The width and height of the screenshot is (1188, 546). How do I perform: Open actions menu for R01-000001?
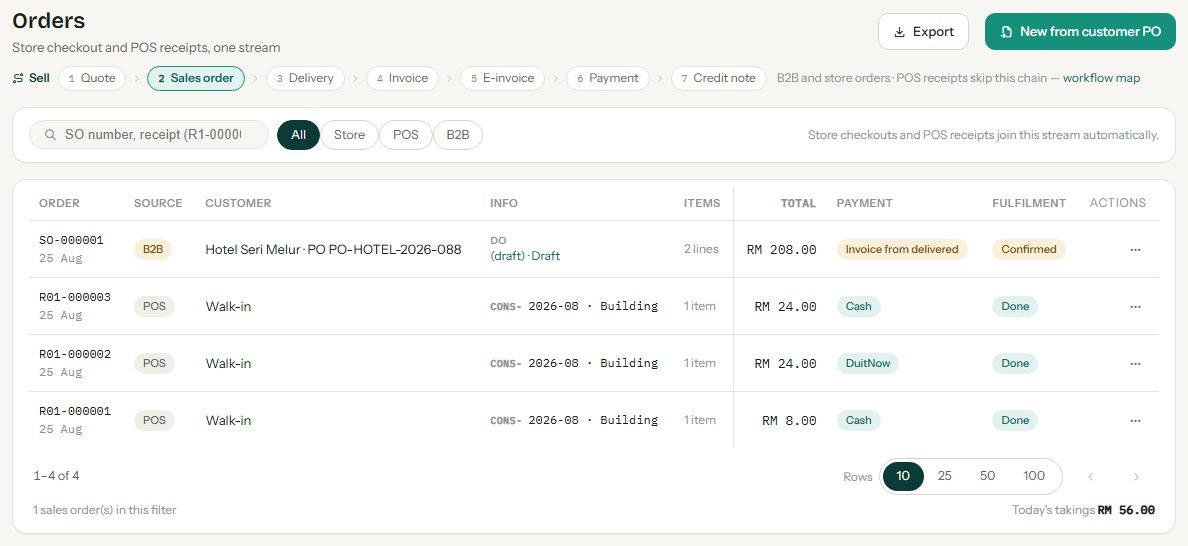(1135, 420)
